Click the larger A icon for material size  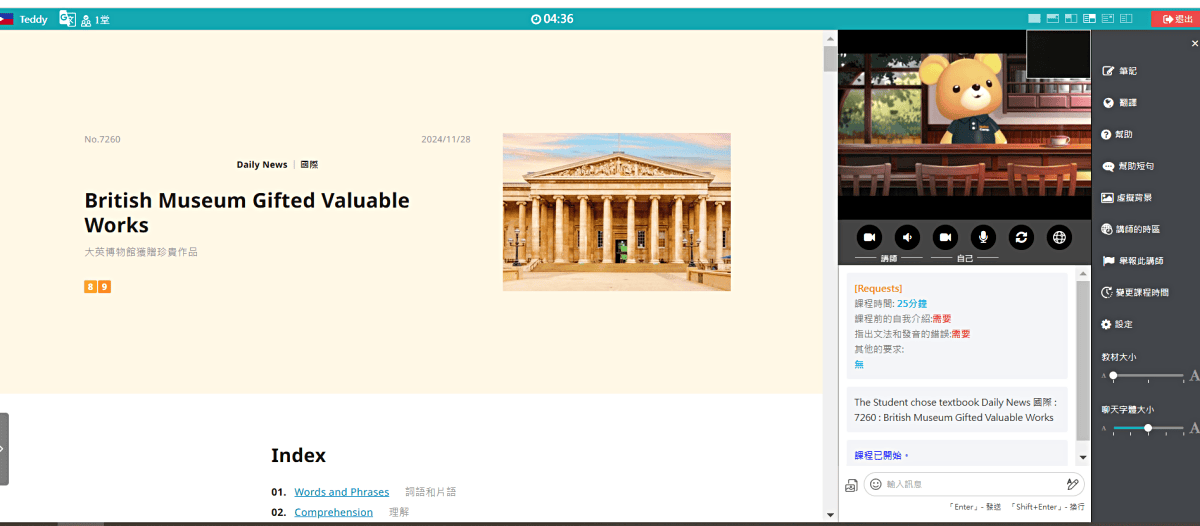coord(1194,376)
